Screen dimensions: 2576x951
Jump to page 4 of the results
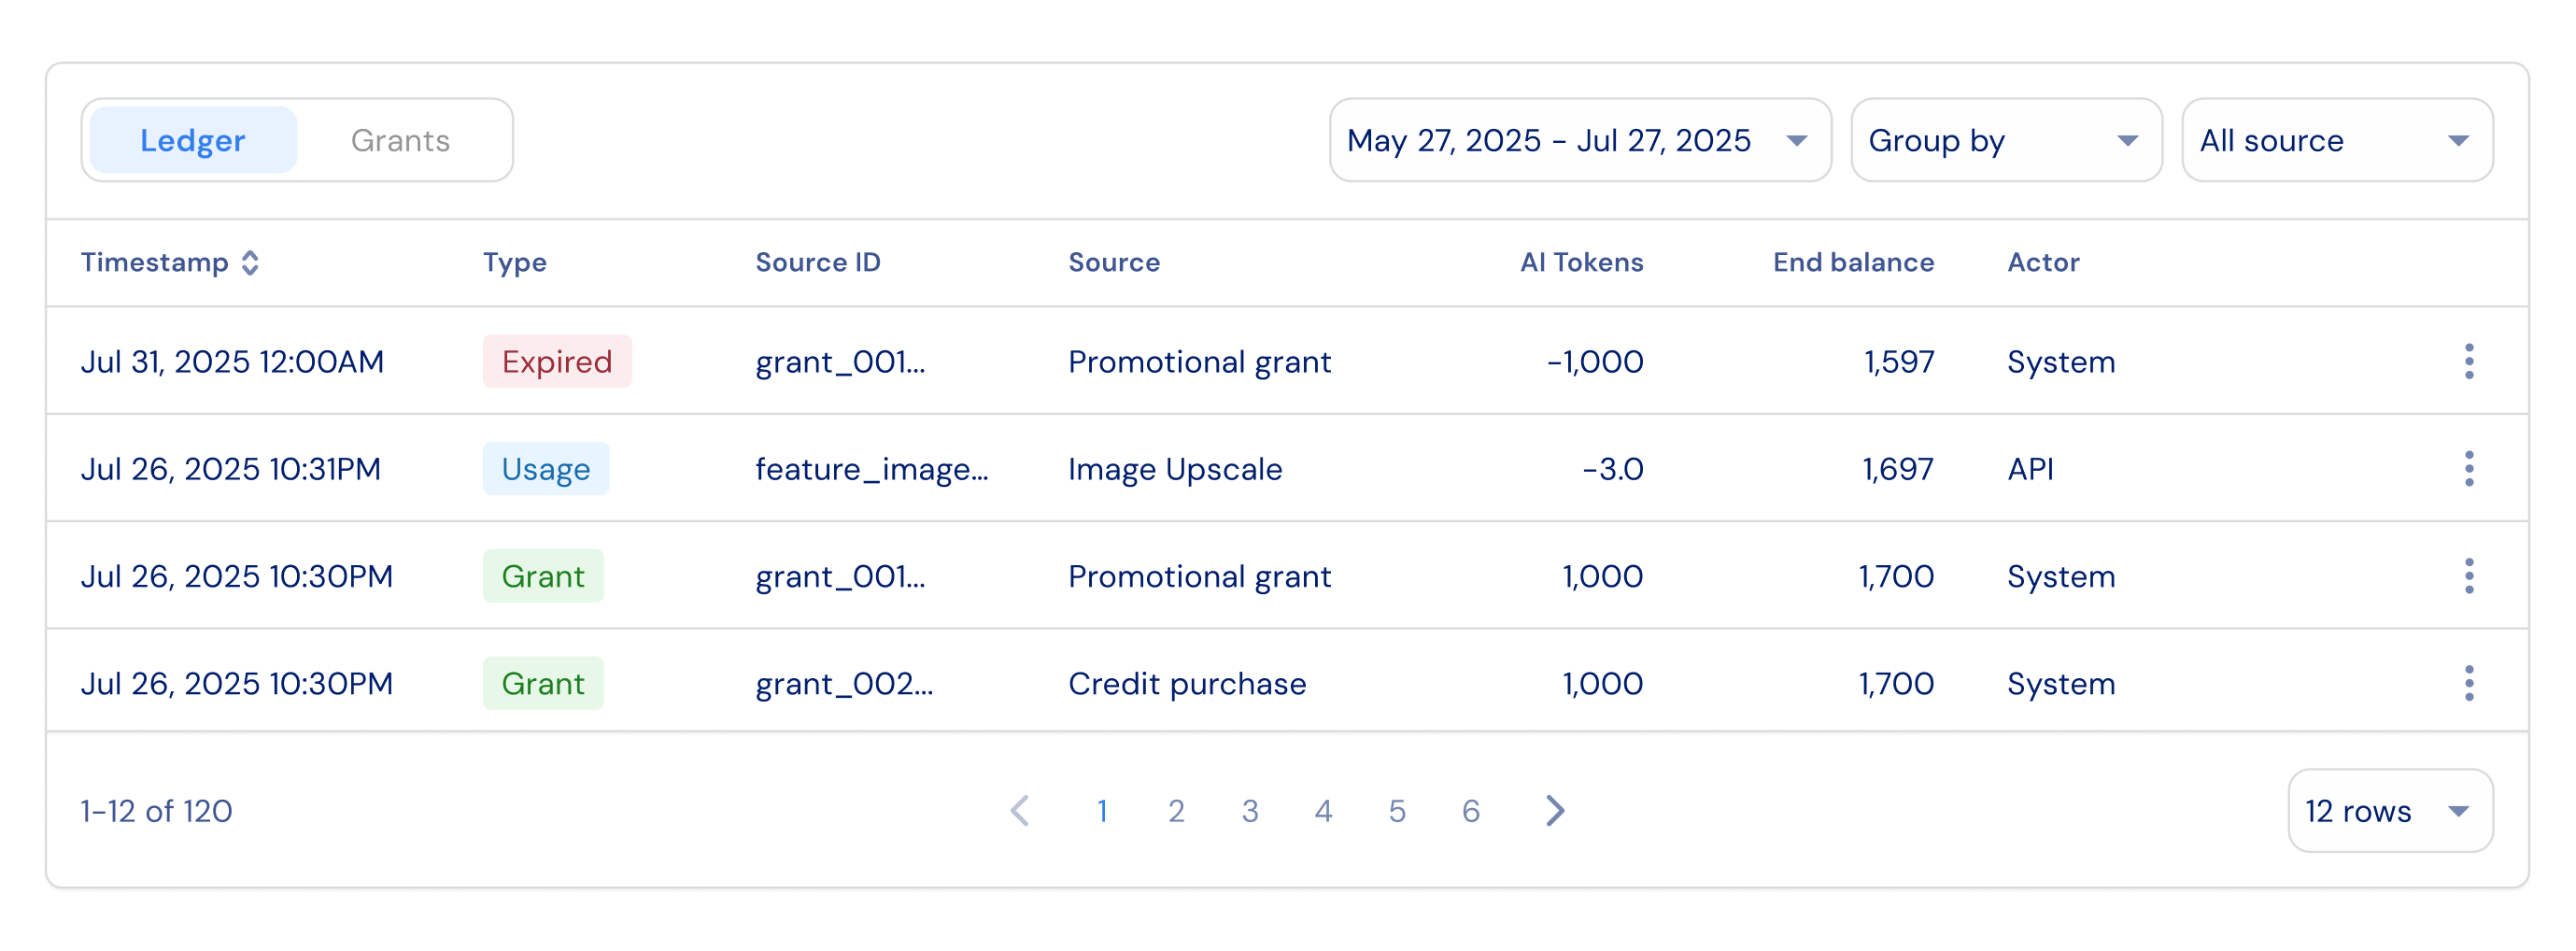click(x=1323, y=811)
